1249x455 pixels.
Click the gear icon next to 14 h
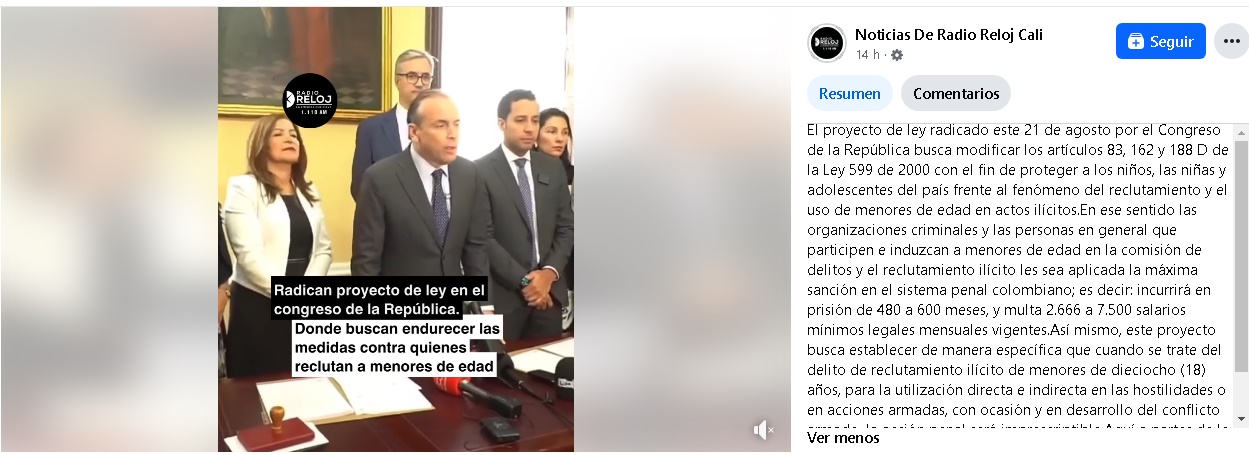[897, 55]
